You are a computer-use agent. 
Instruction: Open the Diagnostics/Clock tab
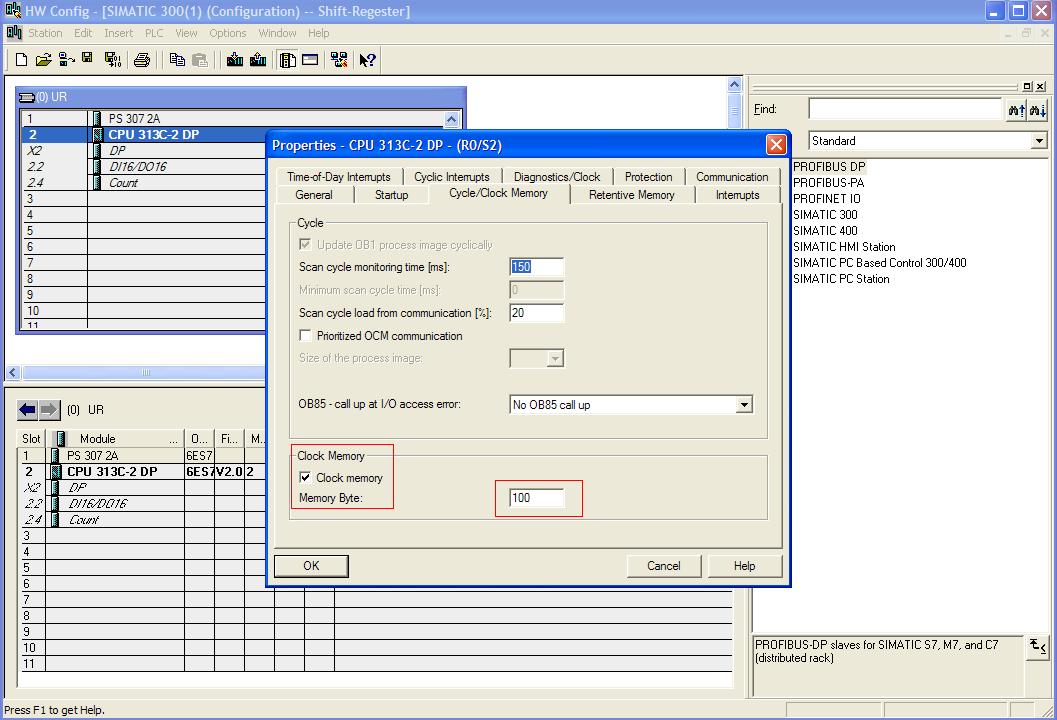(557, 177)
